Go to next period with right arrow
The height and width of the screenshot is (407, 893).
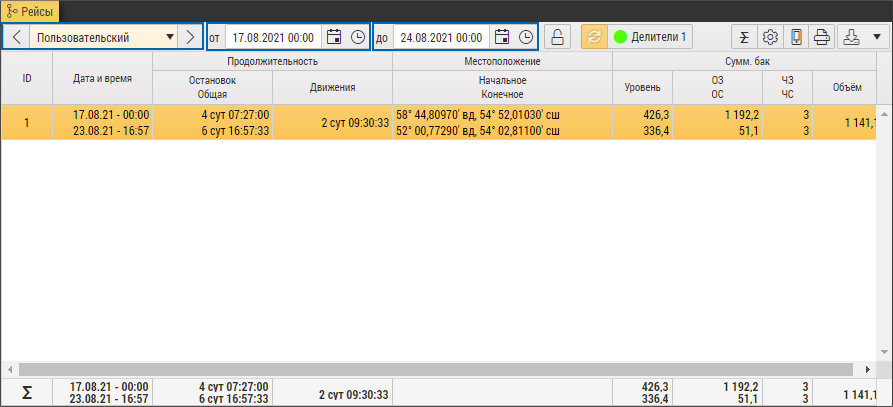click(x=190, y=38)
